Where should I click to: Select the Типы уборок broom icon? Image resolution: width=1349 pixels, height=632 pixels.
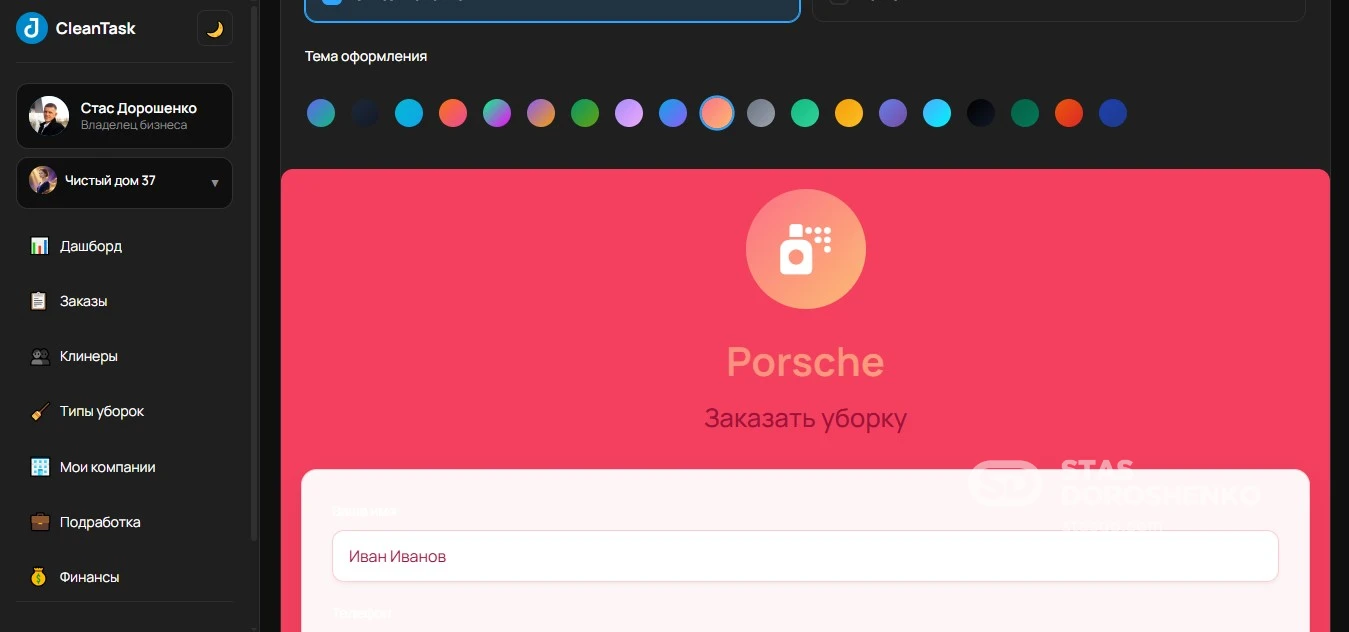coord(39,411)
